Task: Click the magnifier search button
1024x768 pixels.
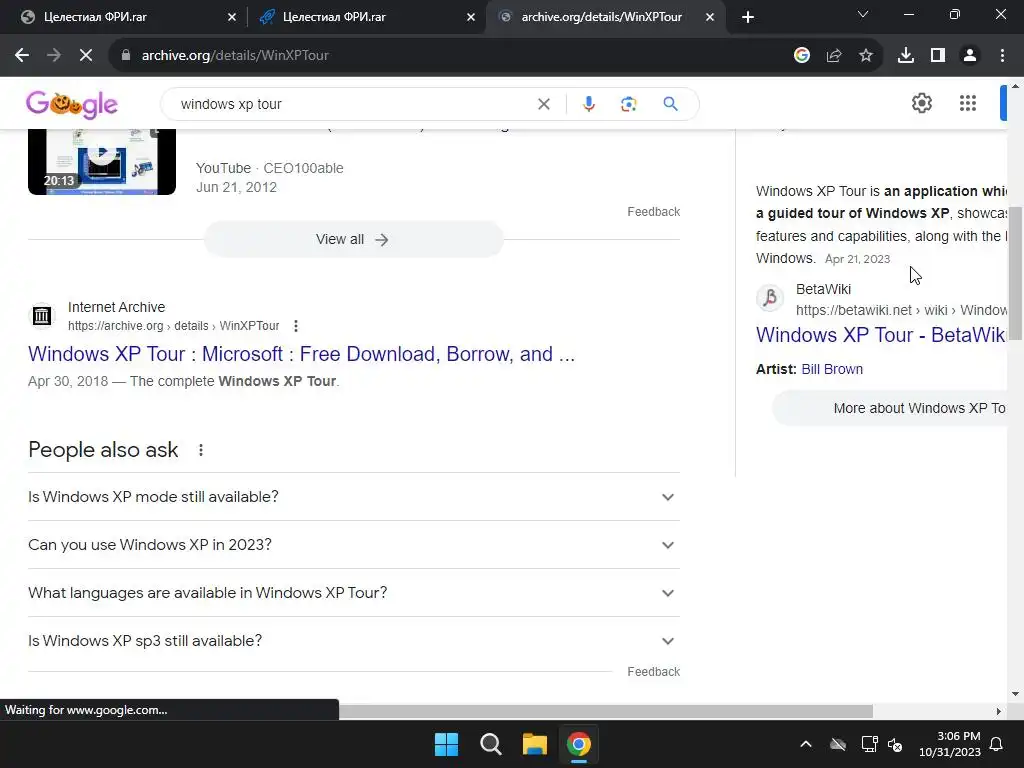Action: [670, 104]
